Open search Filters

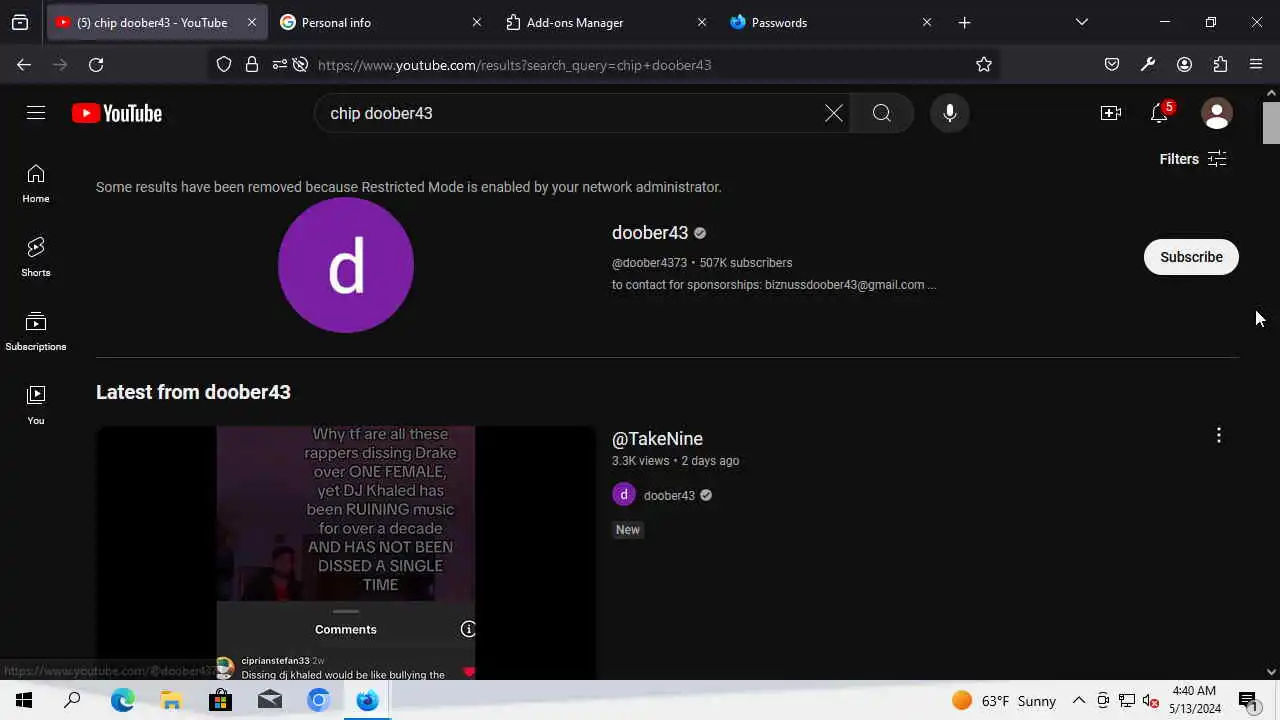1193,159
